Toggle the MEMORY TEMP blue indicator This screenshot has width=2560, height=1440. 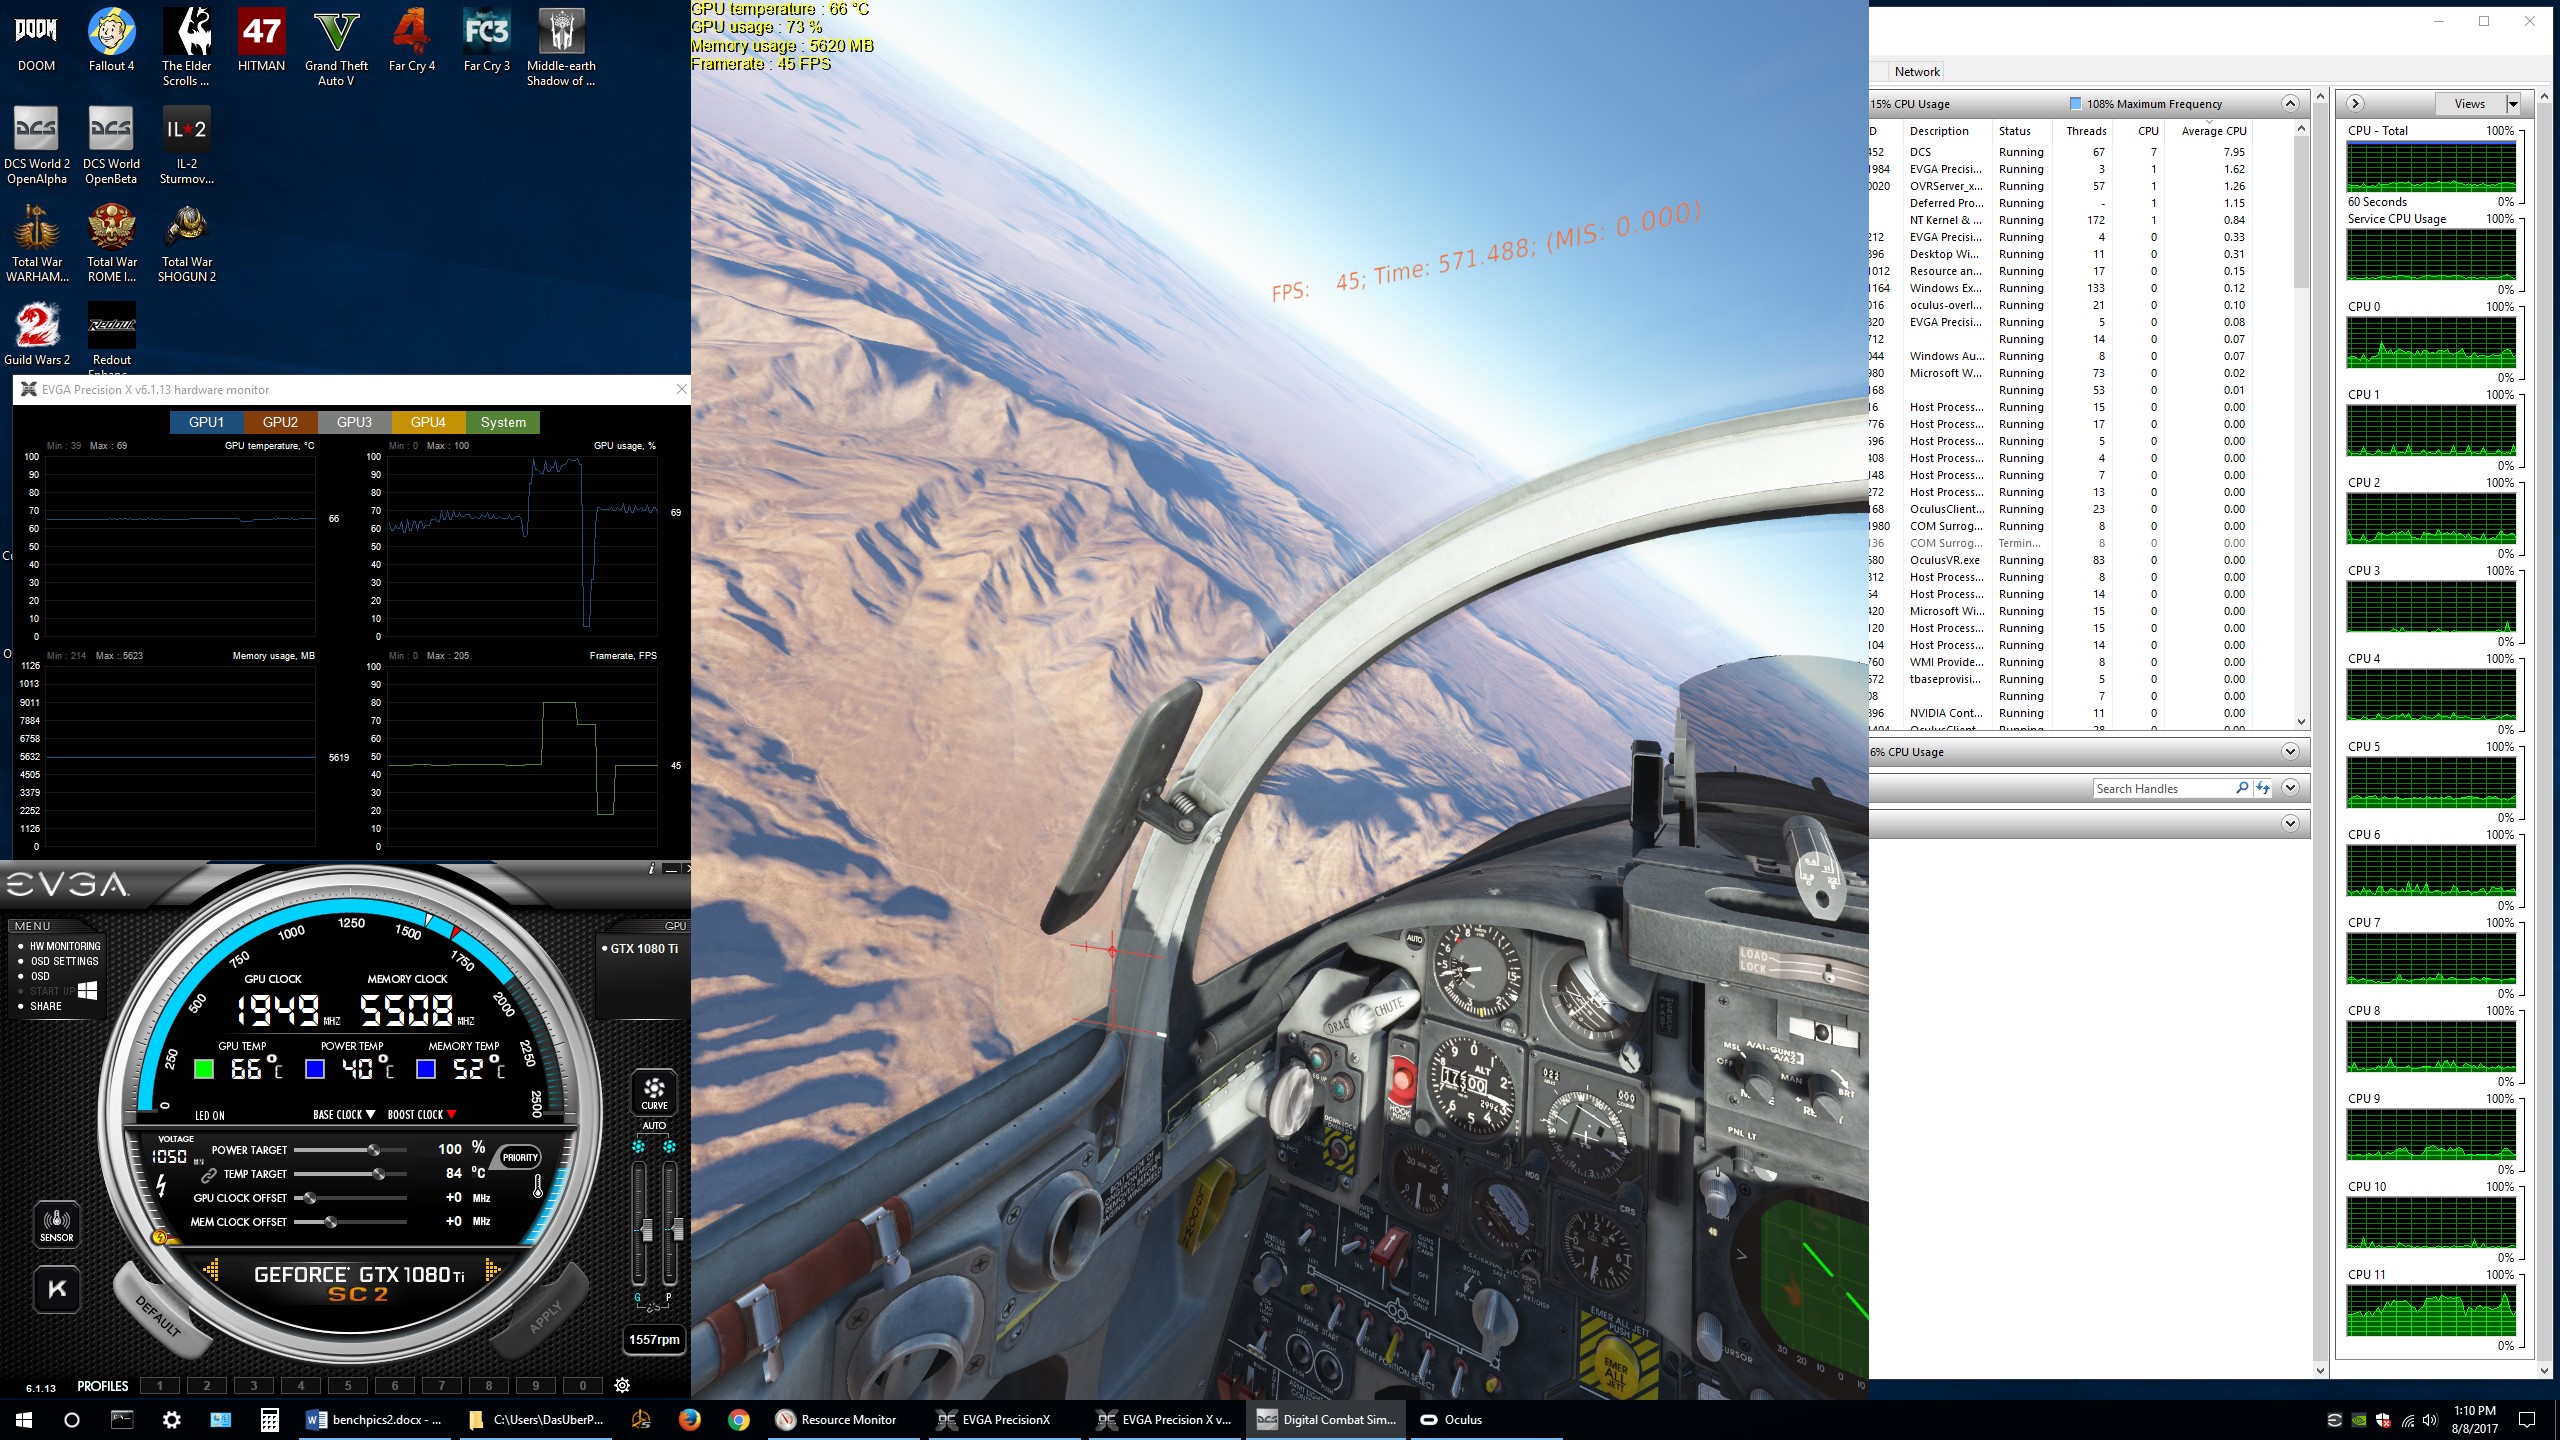coord(426,1069)
